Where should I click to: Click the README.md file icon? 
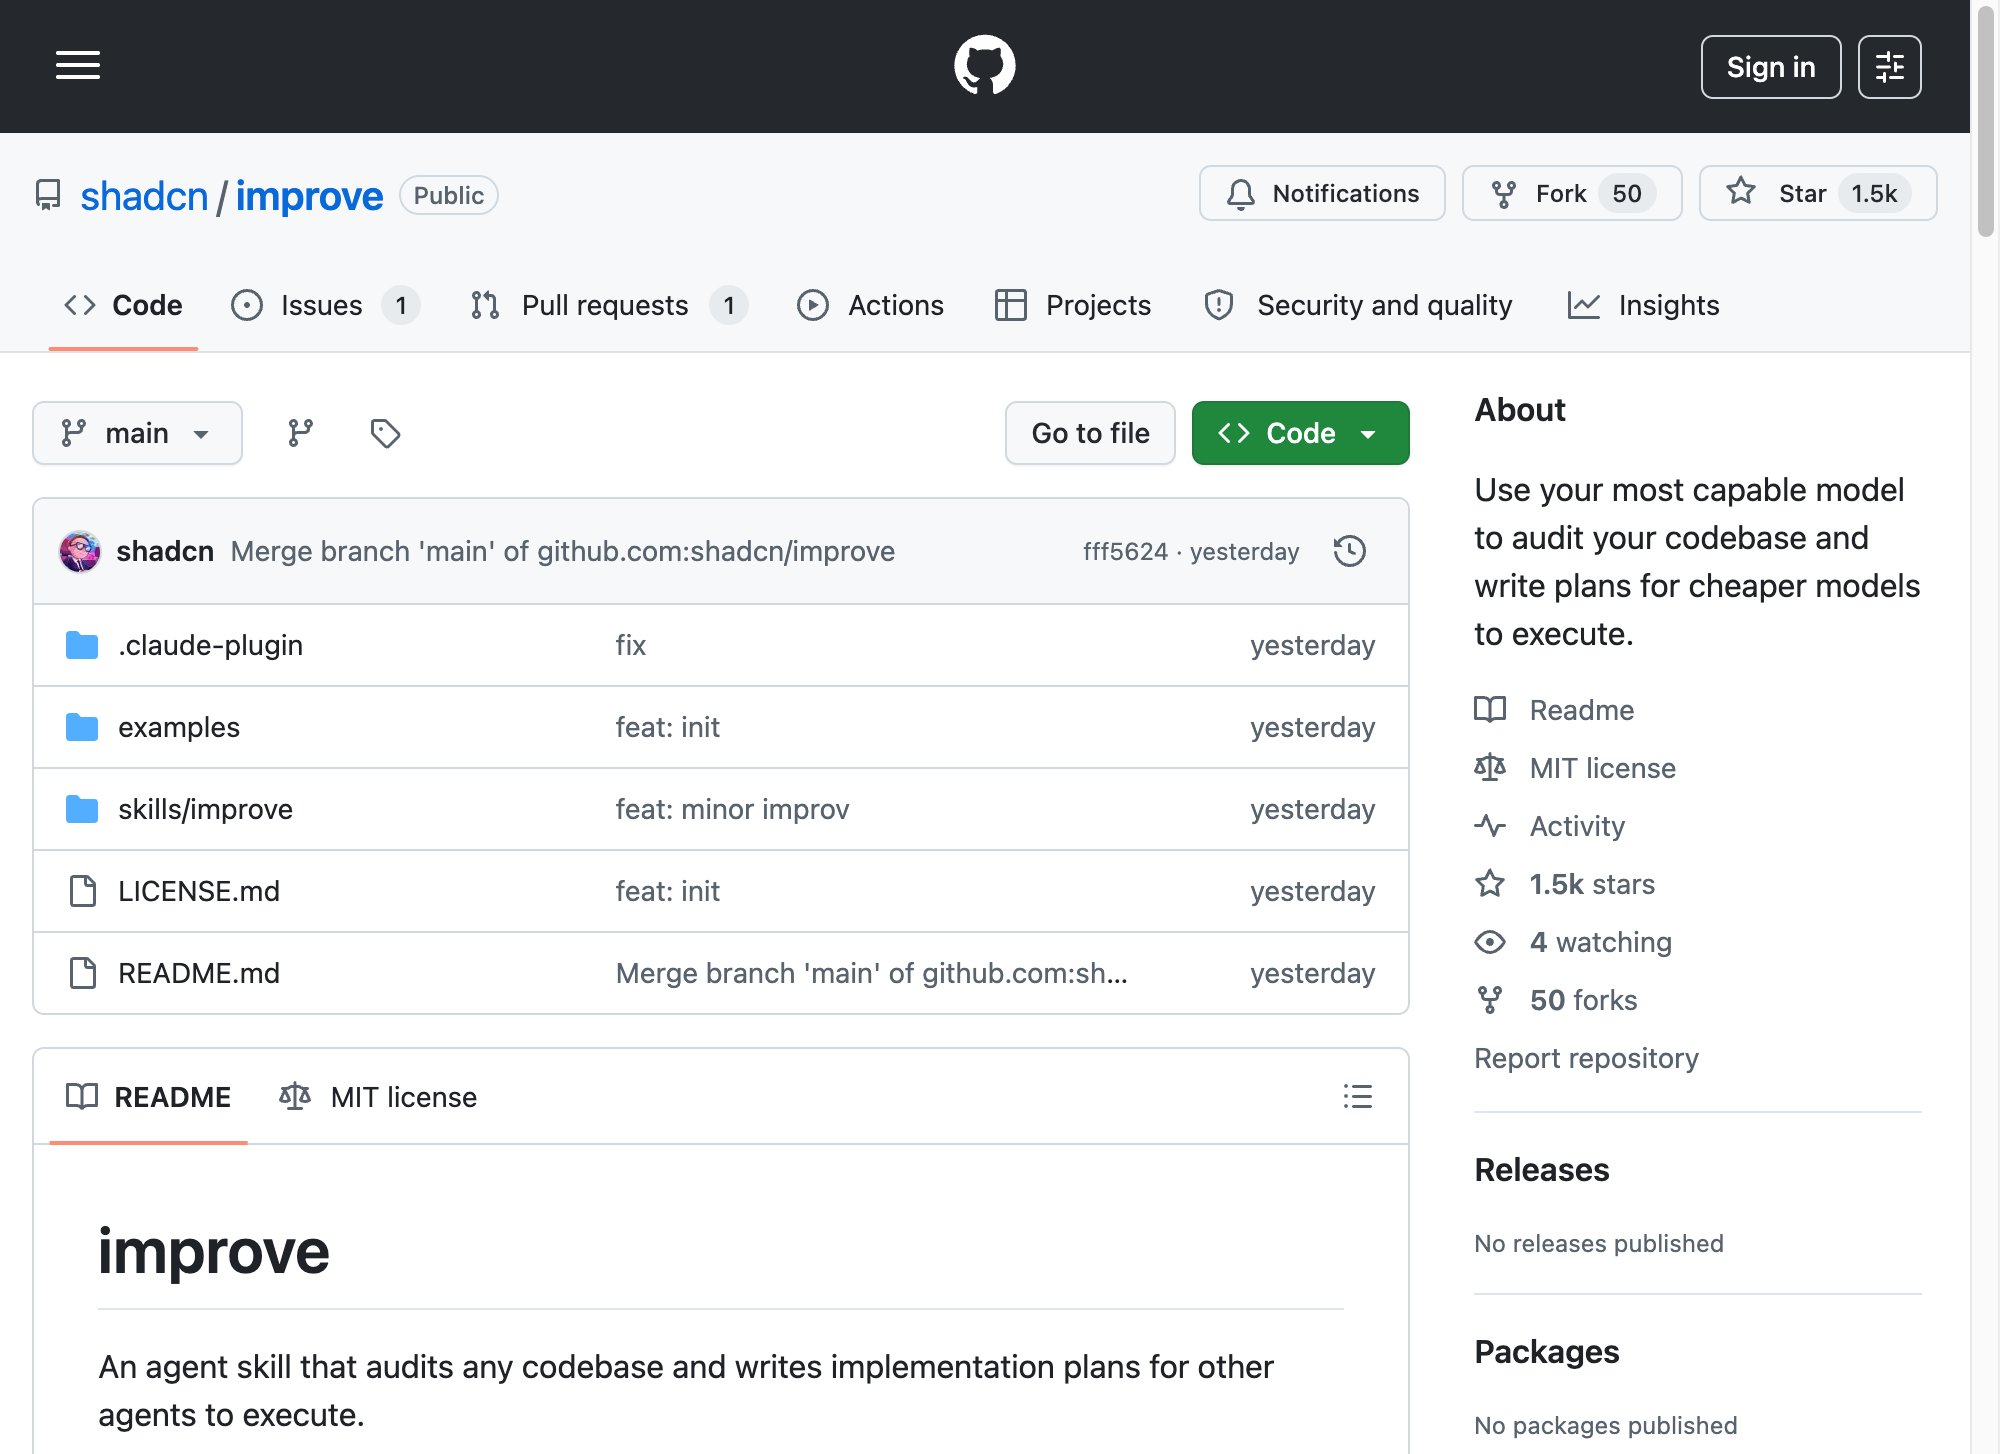point(82,973)
